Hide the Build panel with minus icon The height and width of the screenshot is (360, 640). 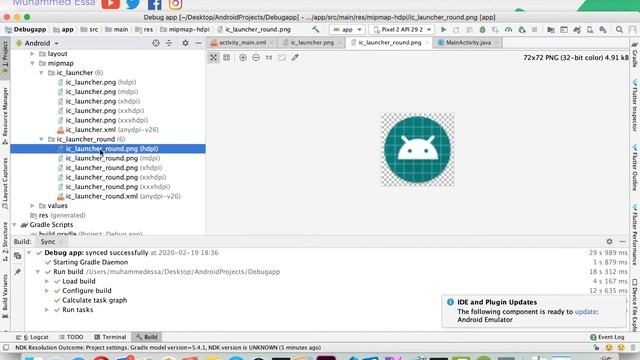[x=622, y=242]
